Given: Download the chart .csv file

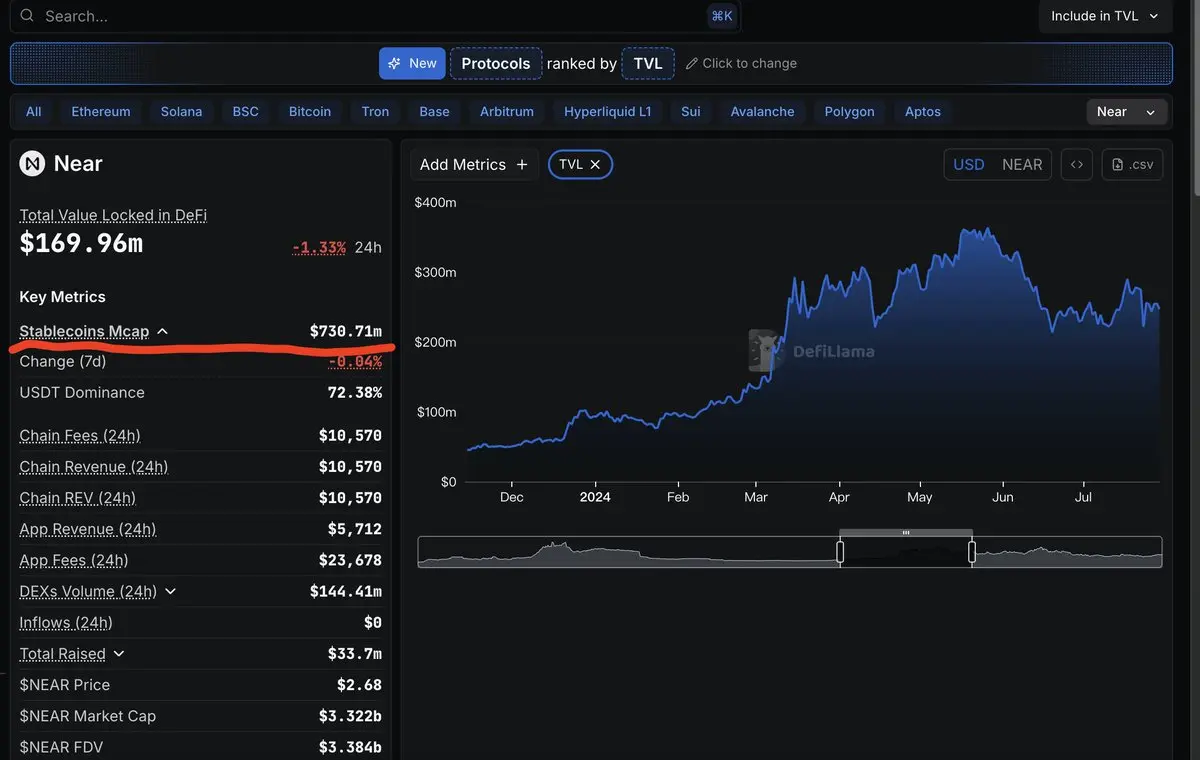Looking at the screenshot, I should 1132,164.
